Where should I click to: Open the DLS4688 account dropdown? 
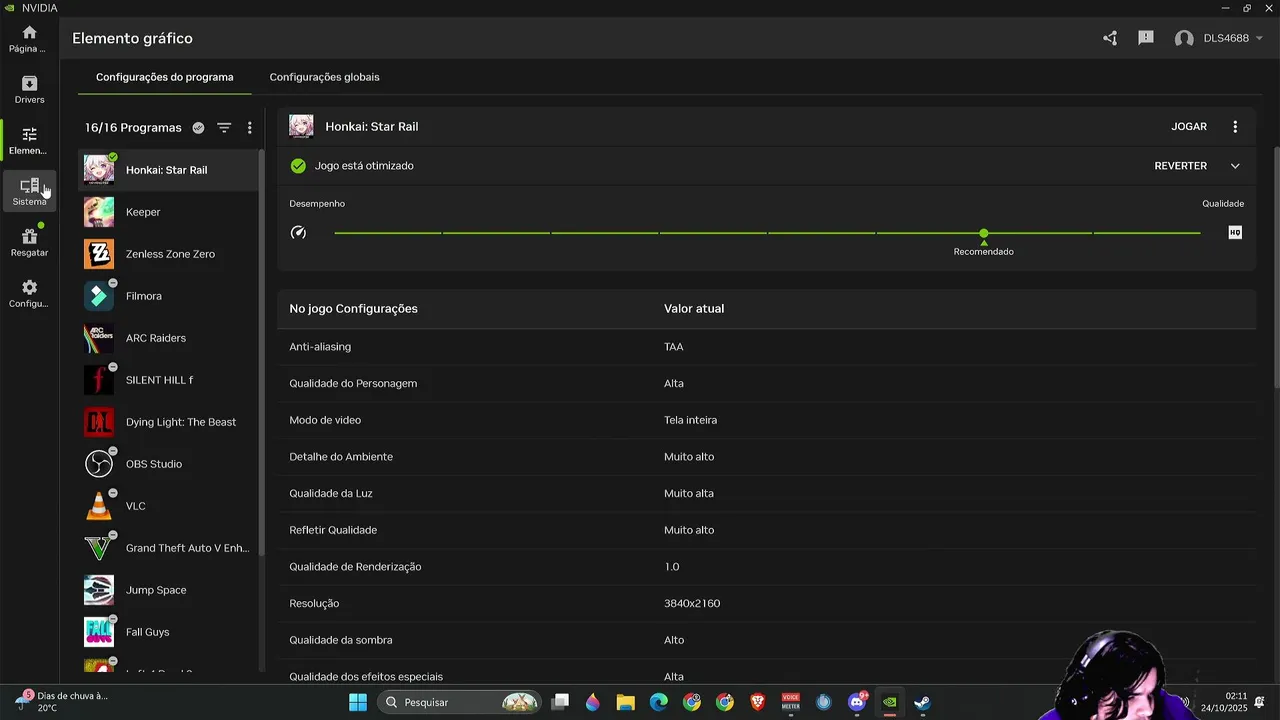1219,38
